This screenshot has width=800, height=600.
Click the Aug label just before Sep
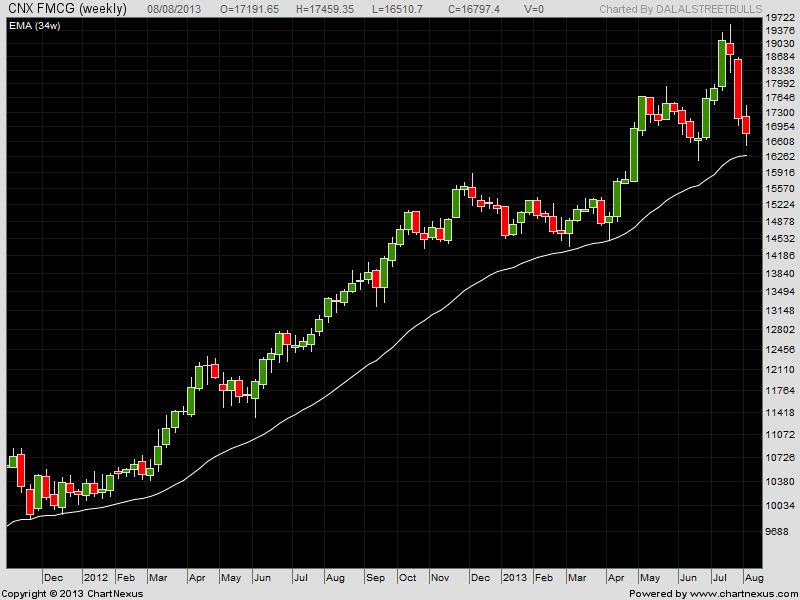335,578
